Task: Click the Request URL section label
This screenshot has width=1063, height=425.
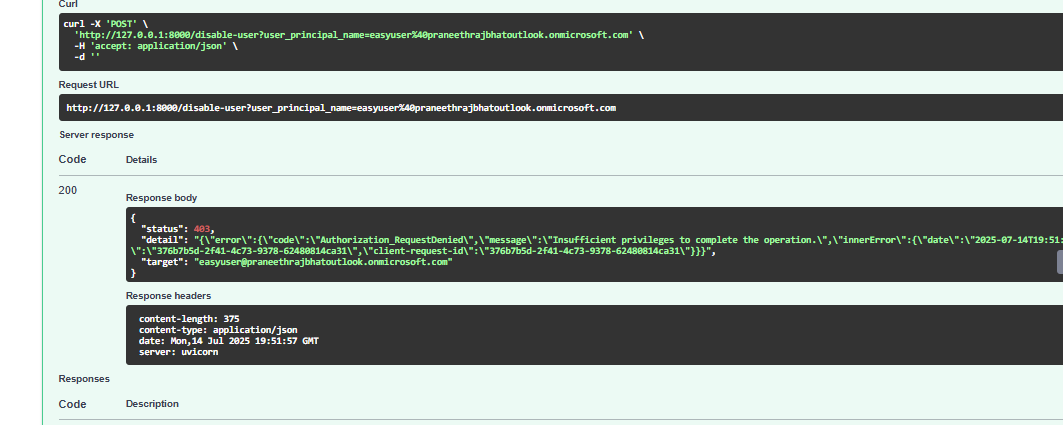Action: pyautogui.click(x=88, y=85)
